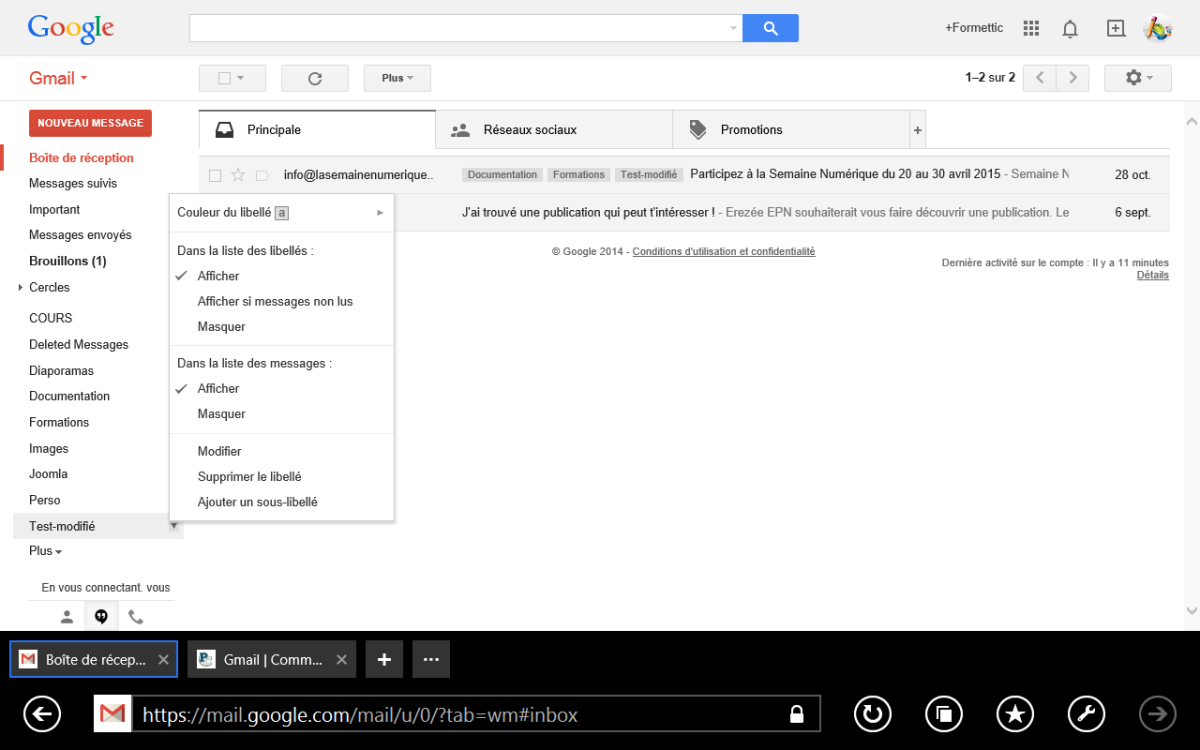This screenshot has width=1200, height=750.
Task: Expand the Cercles label
Action: (20, 288)
